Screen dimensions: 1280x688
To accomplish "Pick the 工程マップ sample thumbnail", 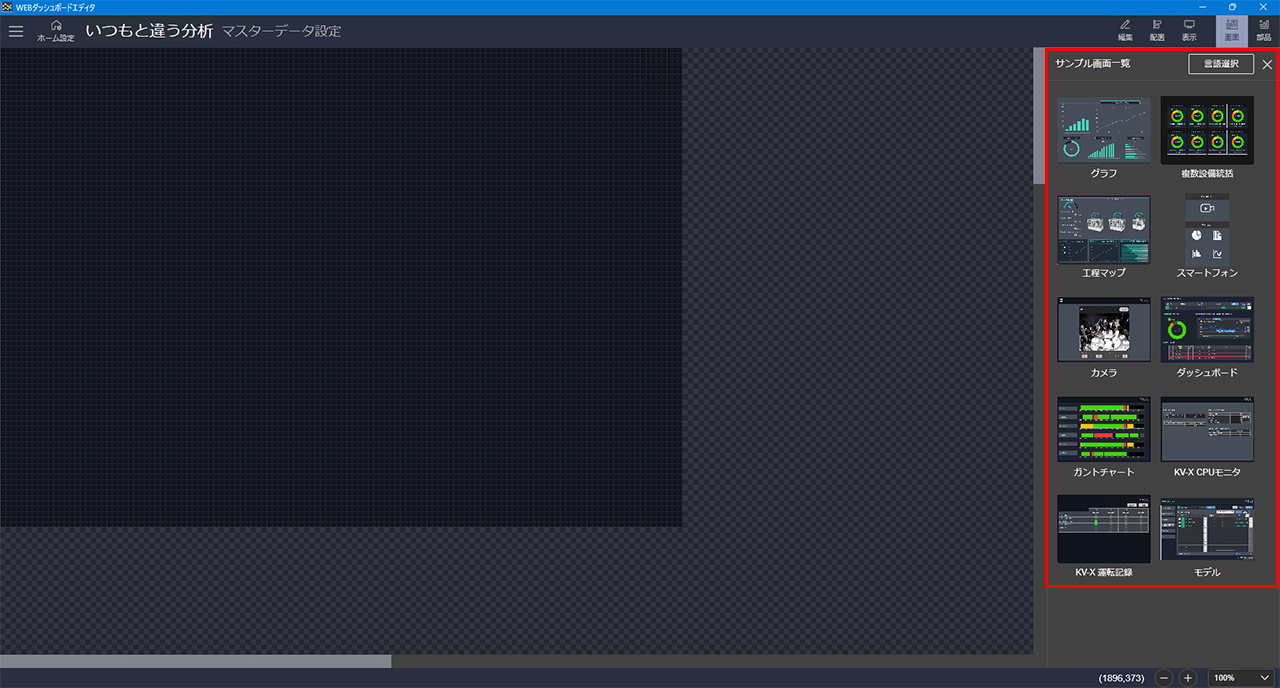I will [x=1104, y=229].
